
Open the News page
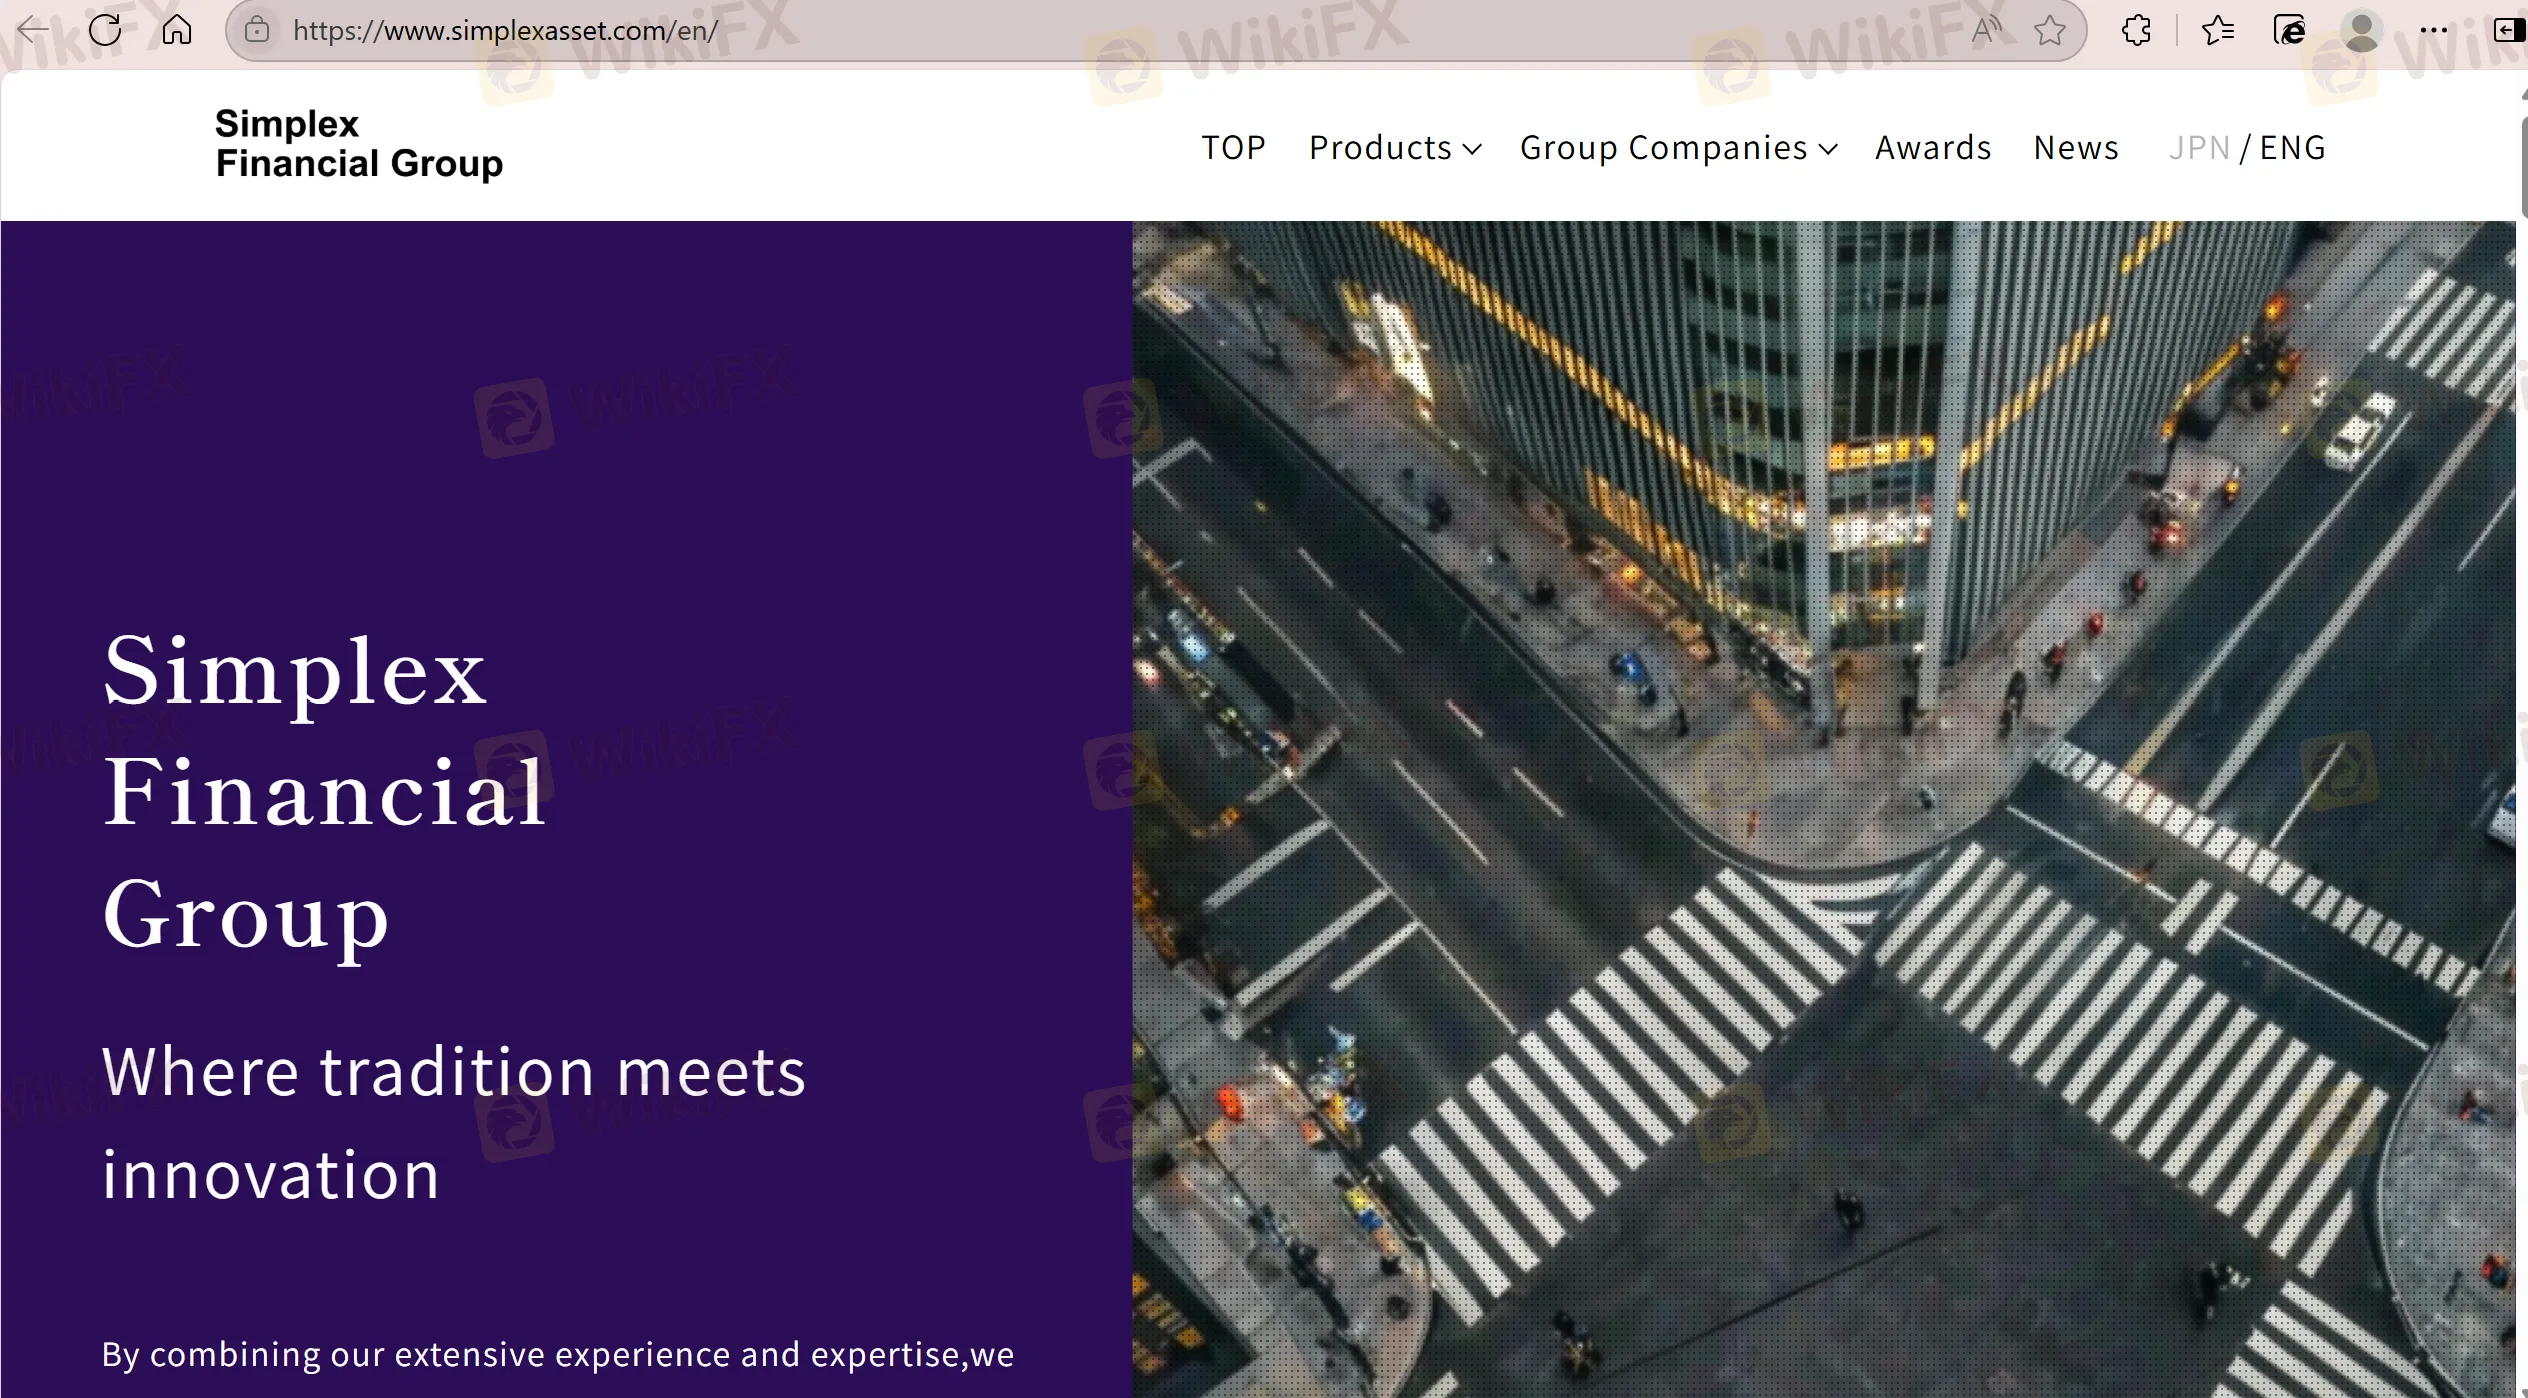click(2076, 148)
